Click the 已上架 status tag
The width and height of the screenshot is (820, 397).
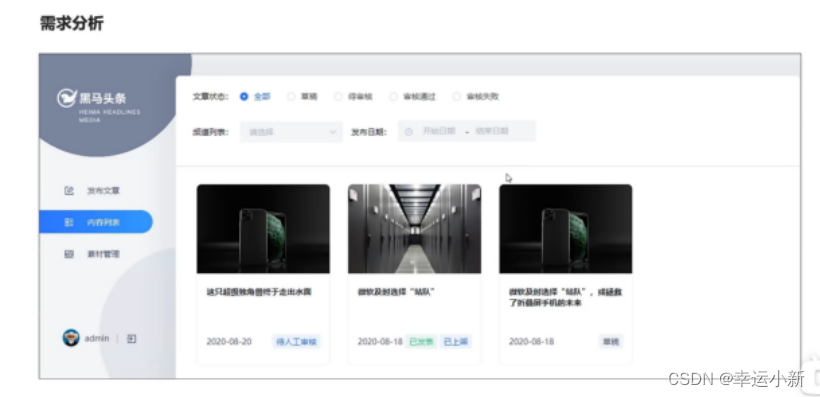click(x=455, y=342)
